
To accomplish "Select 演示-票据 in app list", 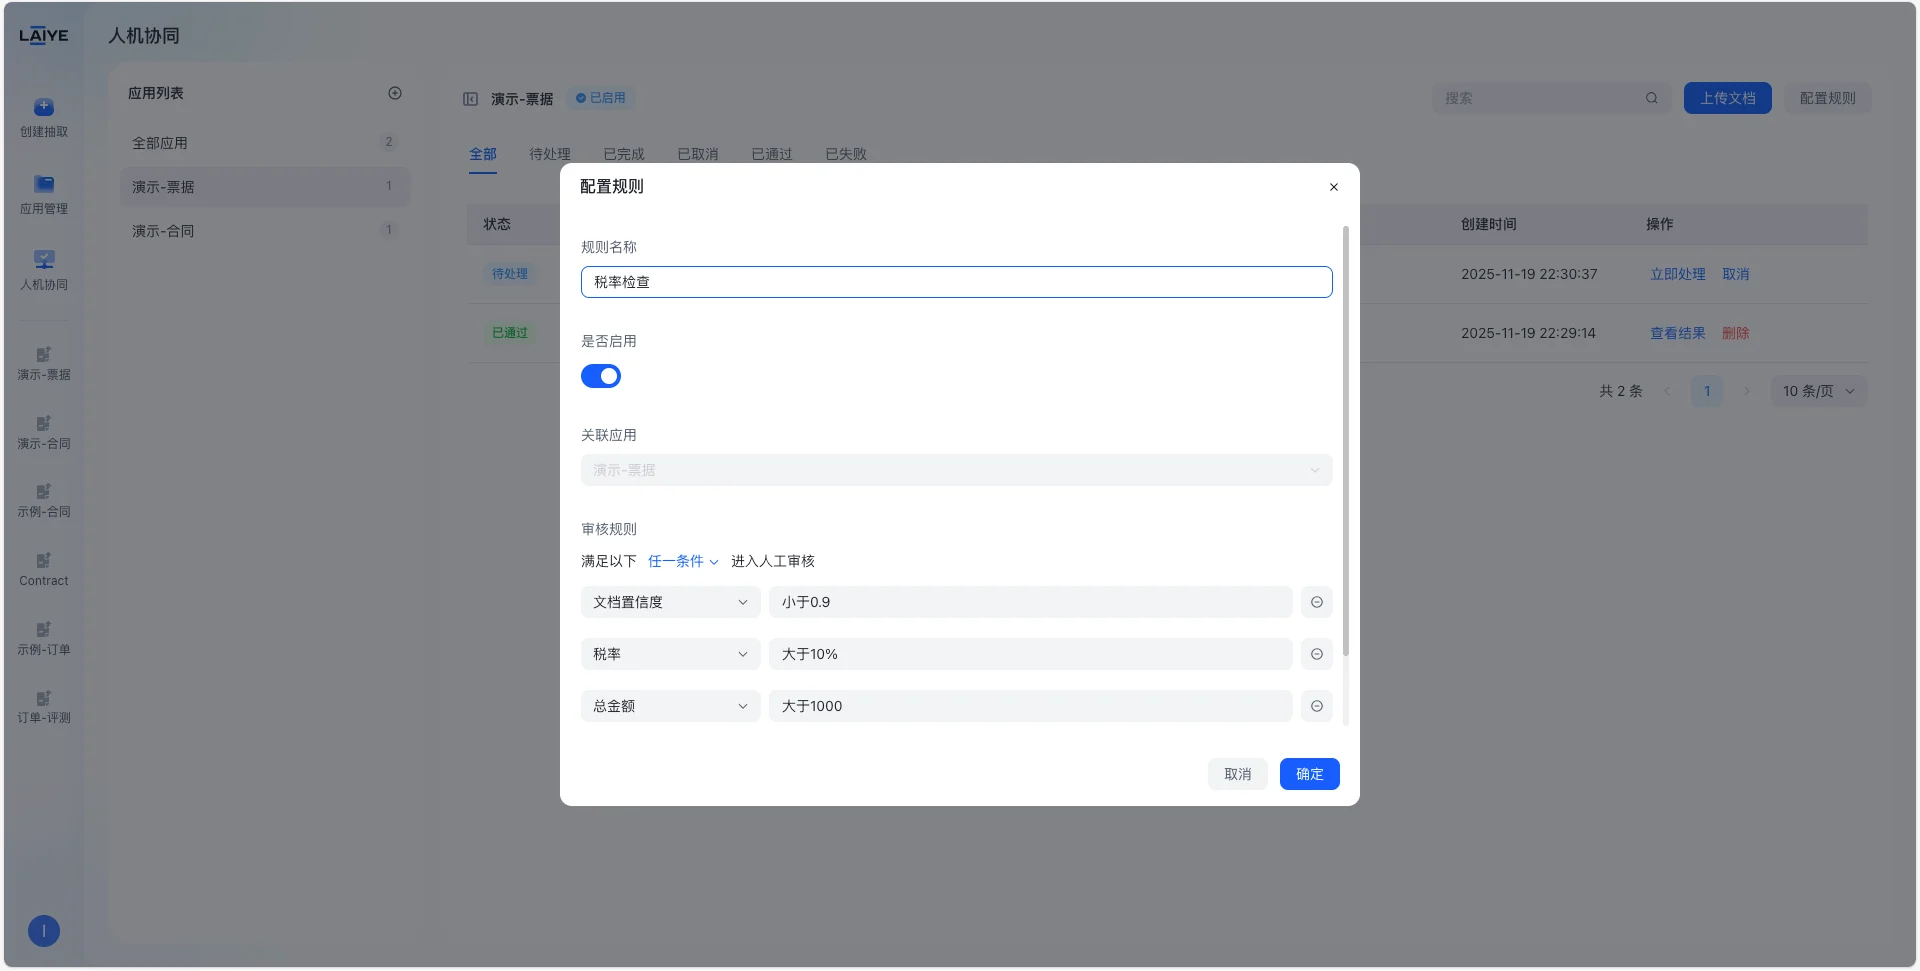I will [x=265, y=187].
